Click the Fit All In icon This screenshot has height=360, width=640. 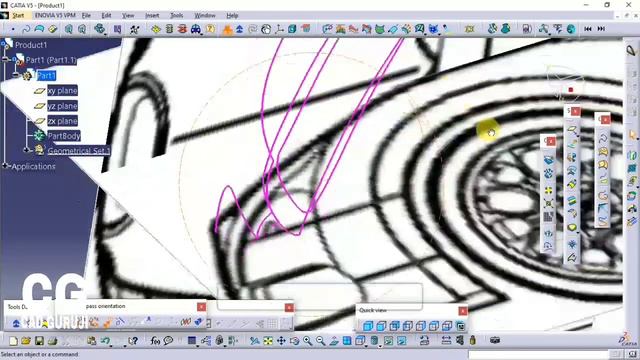[268, 341]
